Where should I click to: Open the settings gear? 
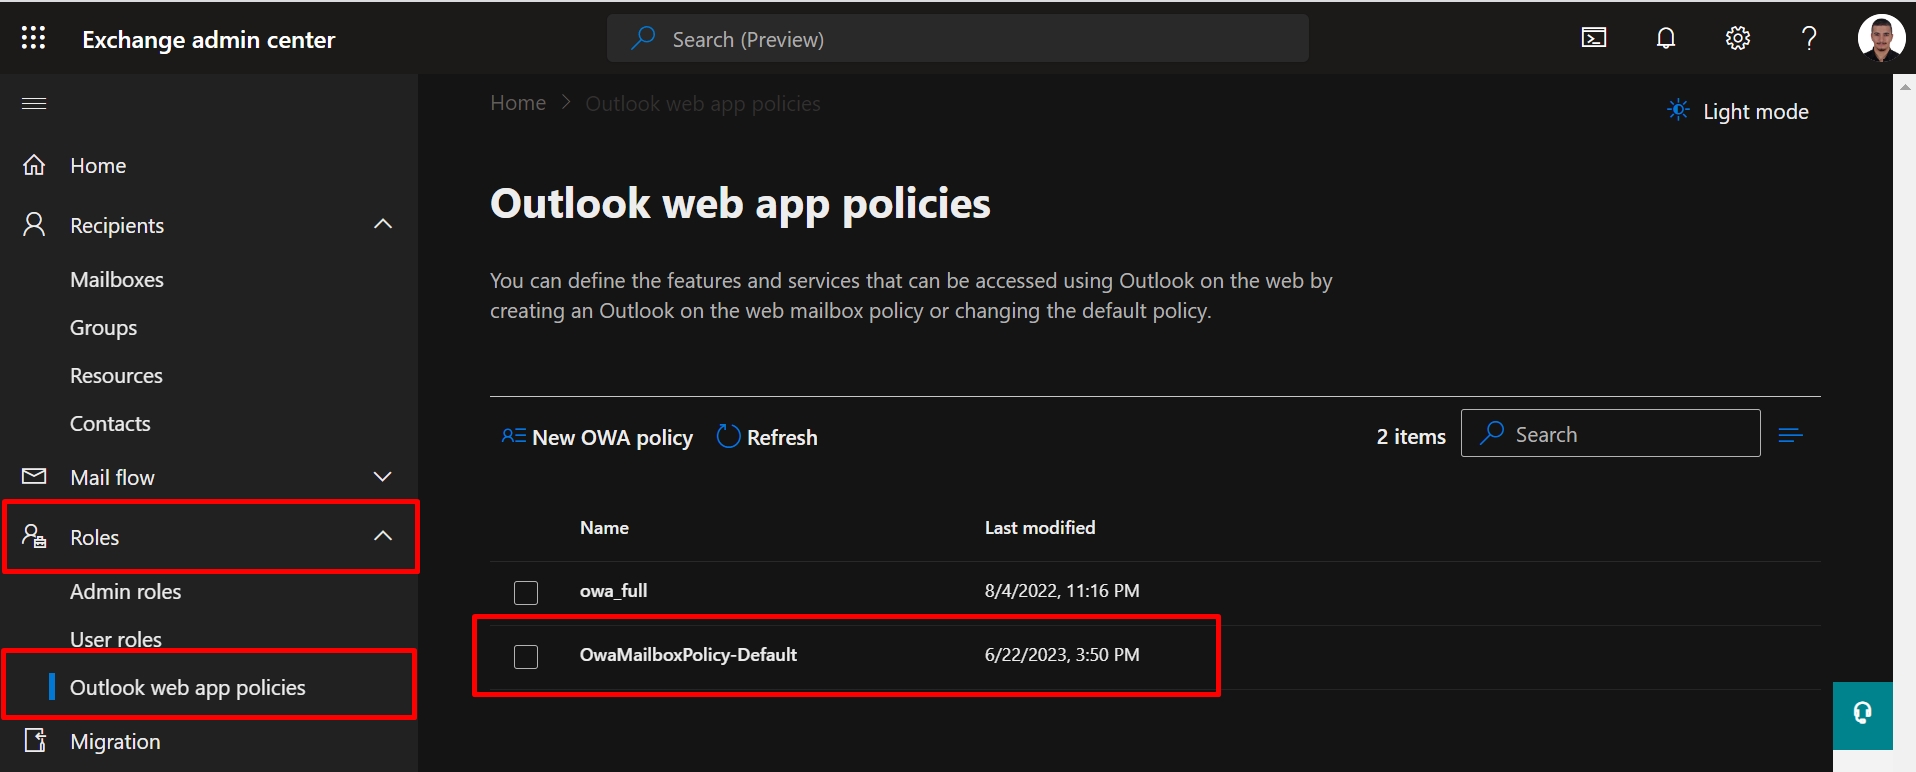coord(1738,38)
